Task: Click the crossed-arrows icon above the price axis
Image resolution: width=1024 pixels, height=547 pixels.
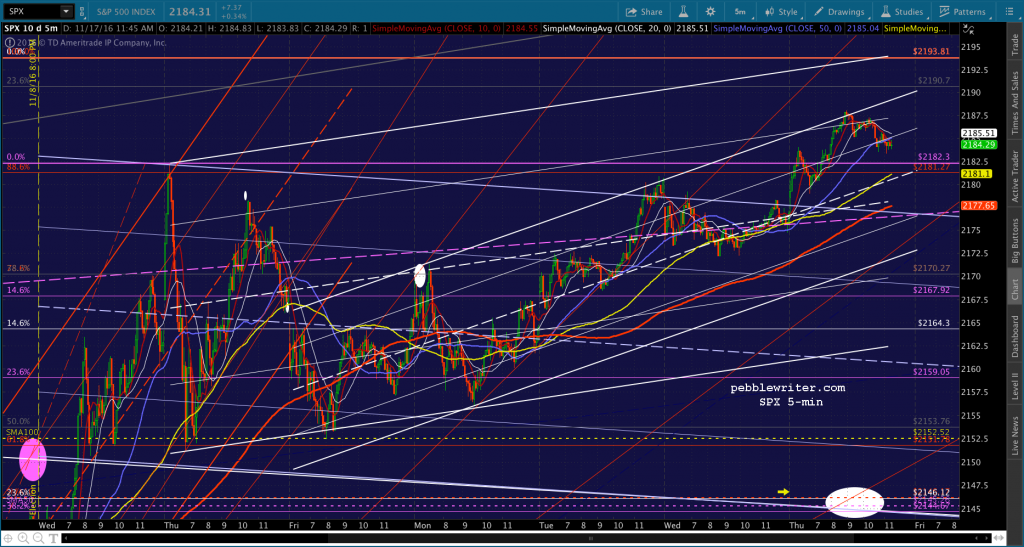Action: tap(968, 29)
